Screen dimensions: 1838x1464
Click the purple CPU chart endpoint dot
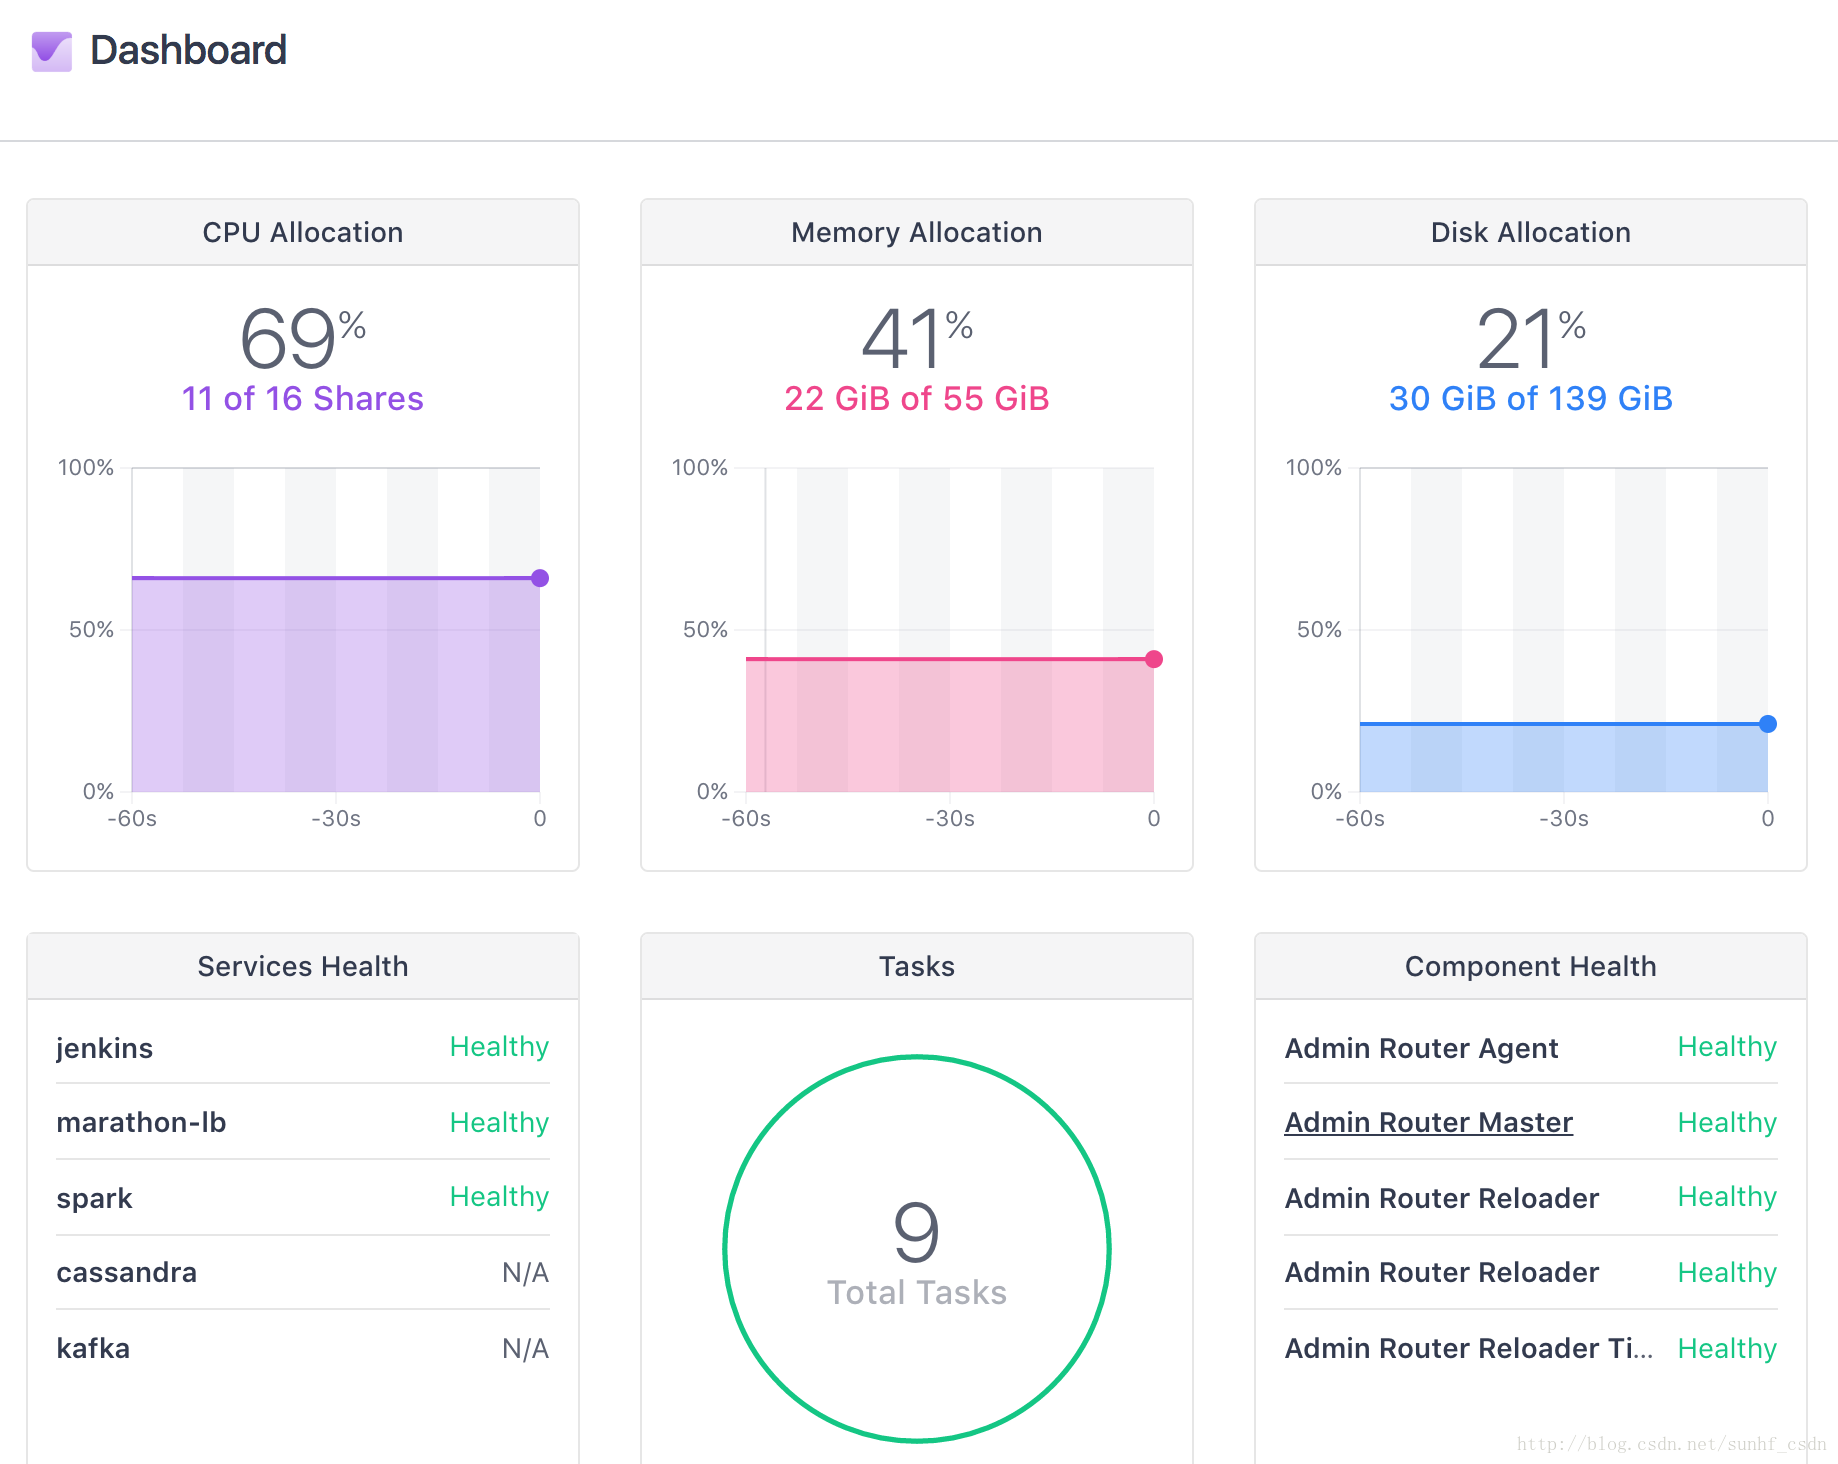tap(540, 578)
